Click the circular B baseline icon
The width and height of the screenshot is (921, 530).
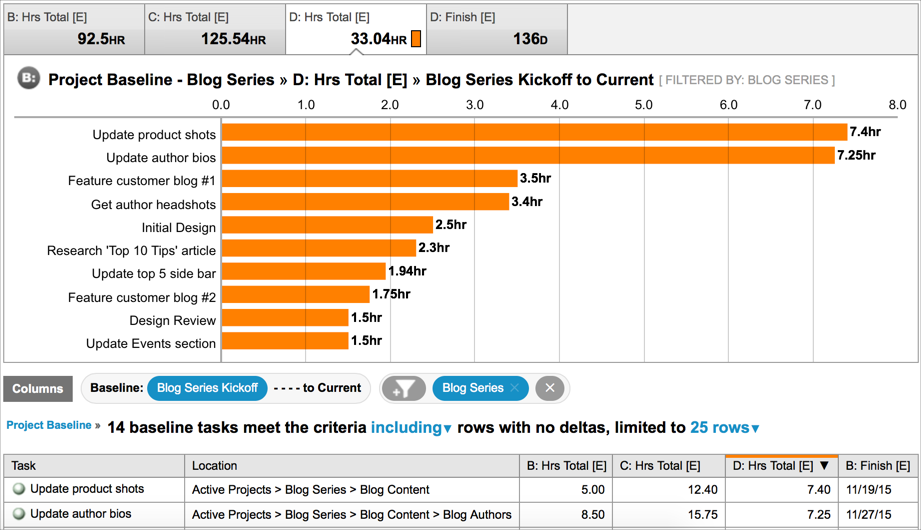28,78
